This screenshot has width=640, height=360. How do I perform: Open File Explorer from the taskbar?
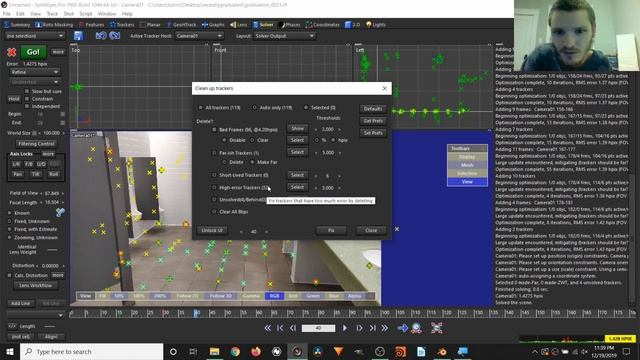point(214,351)
